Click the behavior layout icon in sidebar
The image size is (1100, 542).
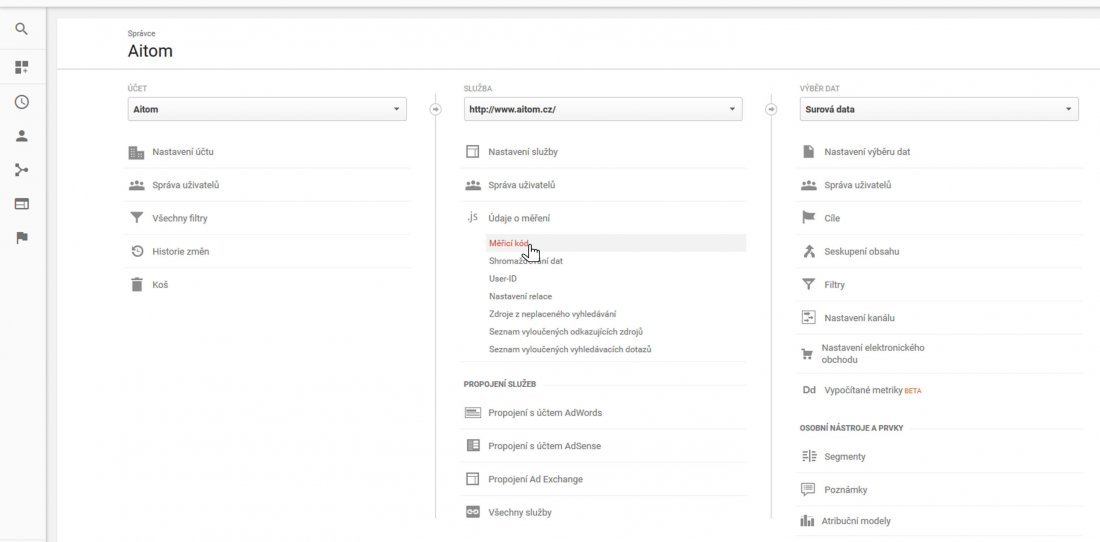[21, 204]
